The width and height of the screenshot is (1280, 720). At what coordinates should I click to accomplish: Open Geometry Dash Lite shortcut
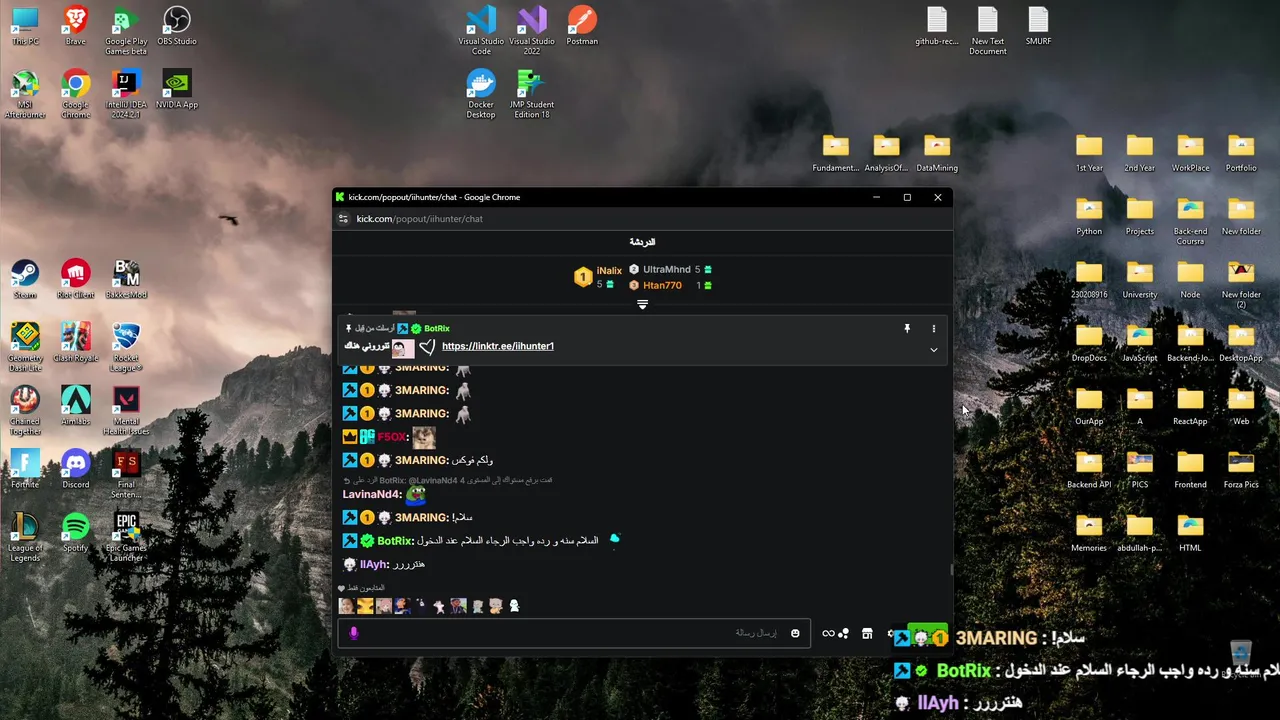pos(25,347)
